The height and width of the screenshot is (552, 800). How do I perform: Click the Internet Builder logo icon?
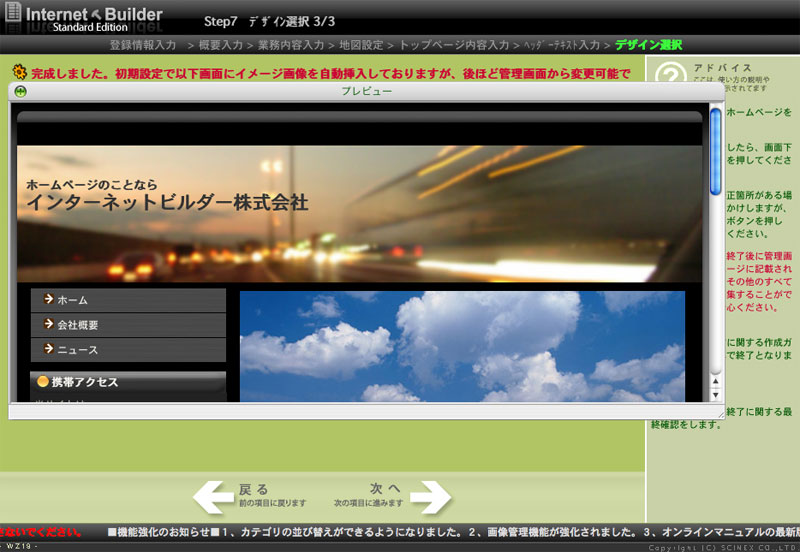coord(12,16)
